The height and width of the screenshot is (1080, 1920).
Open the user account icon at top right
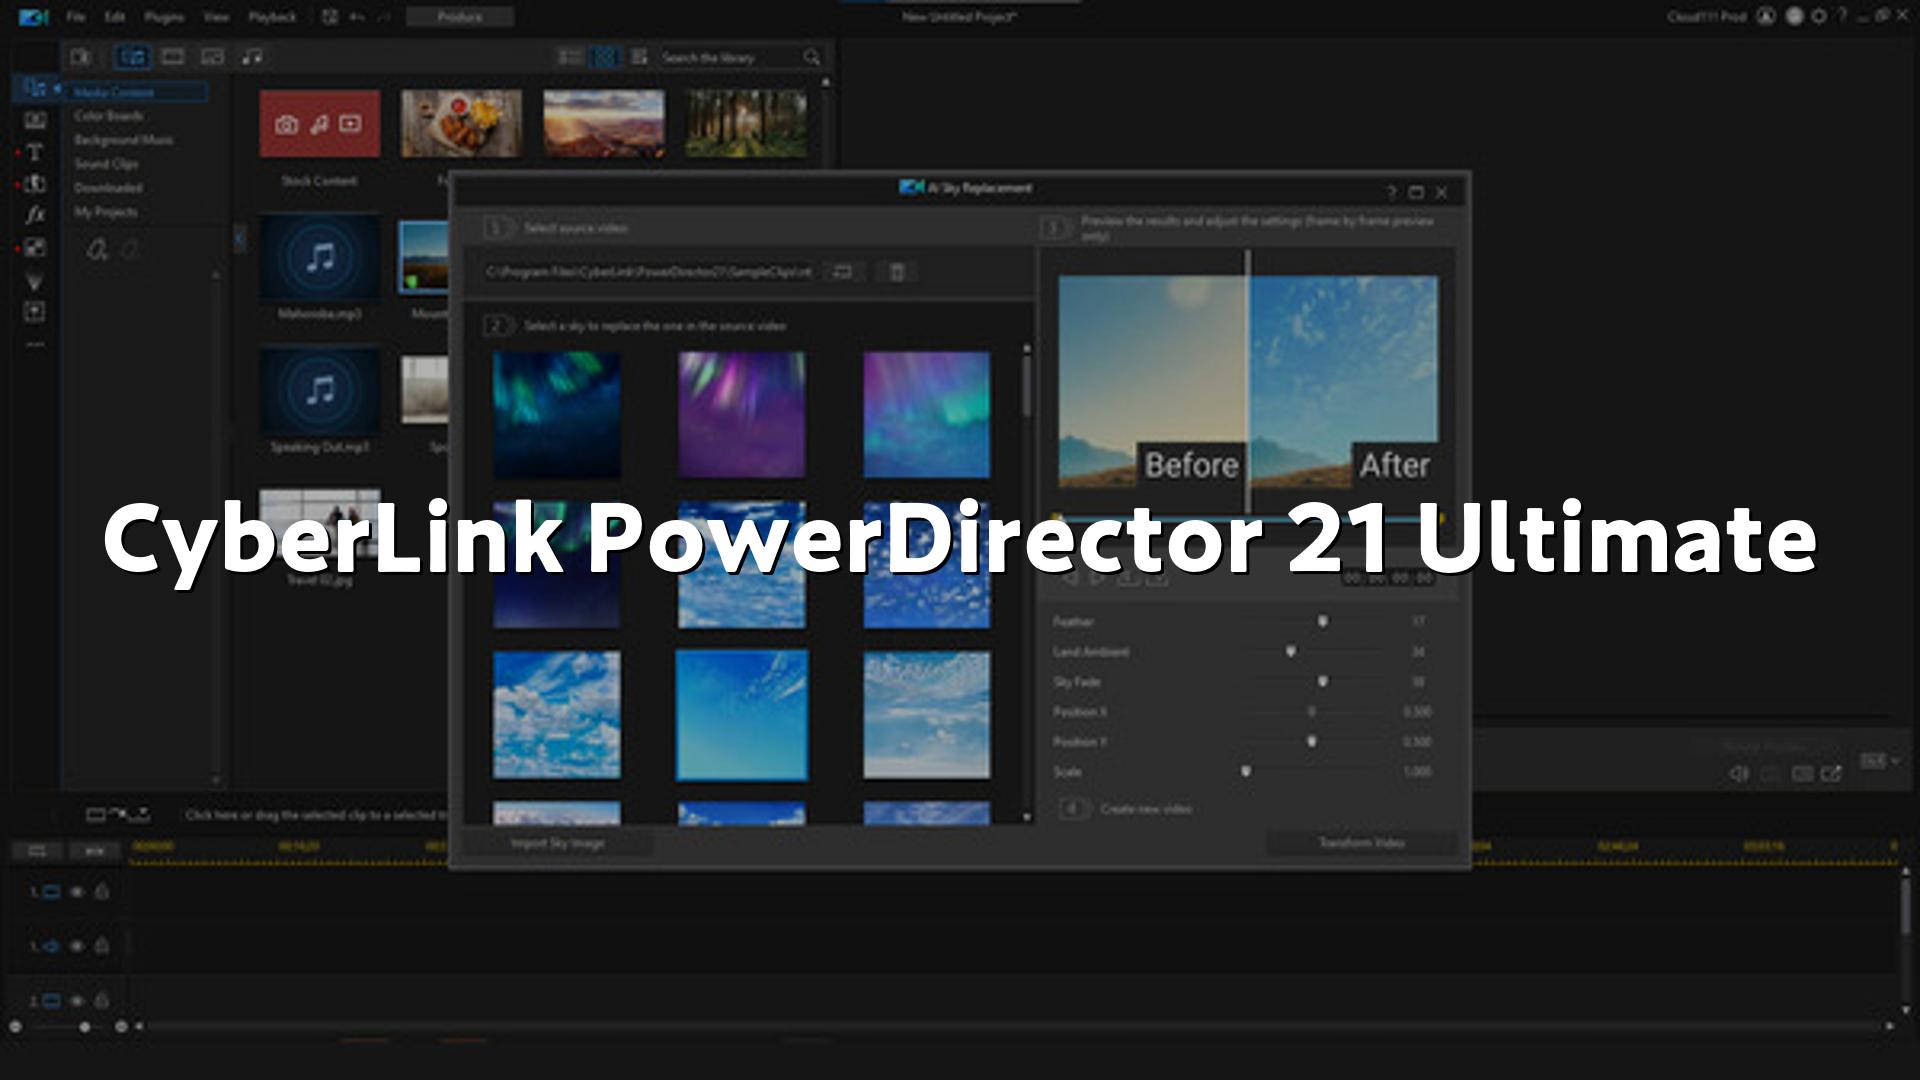pos(1766,16)
